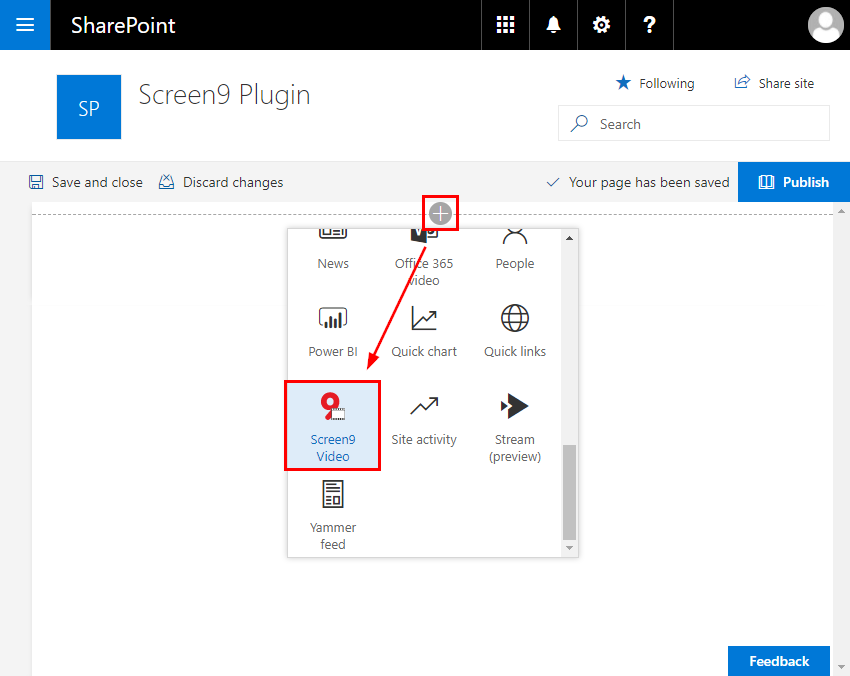The height and width of the screenshot is (676, 850).
Task: Open the user profile avatar
Action: [x=825, y=25]
